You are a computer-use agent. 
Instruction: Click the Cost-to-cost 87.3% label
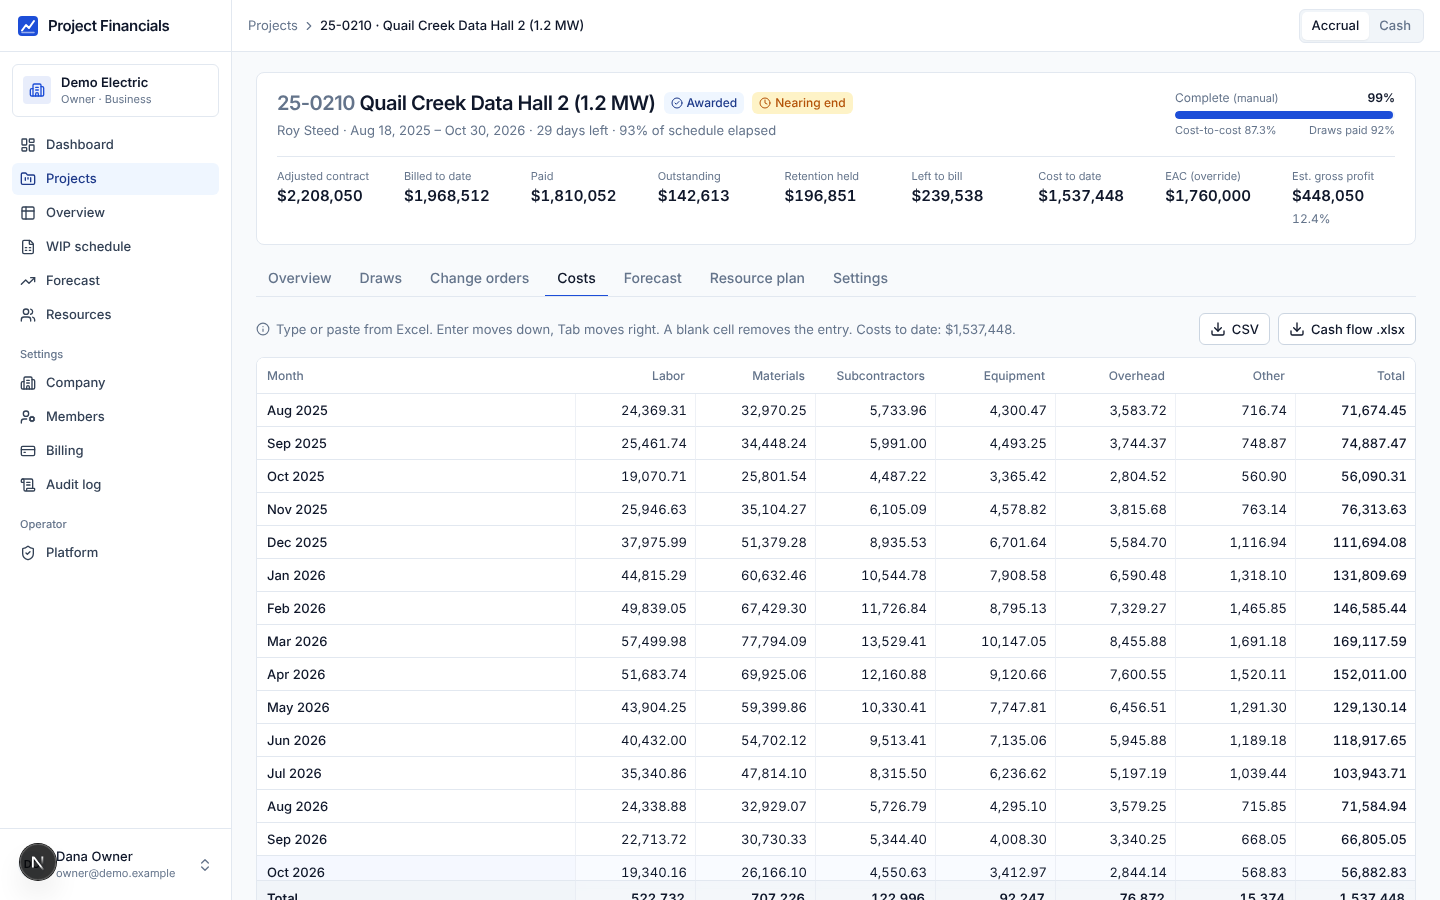click(x=1225, y=131)
